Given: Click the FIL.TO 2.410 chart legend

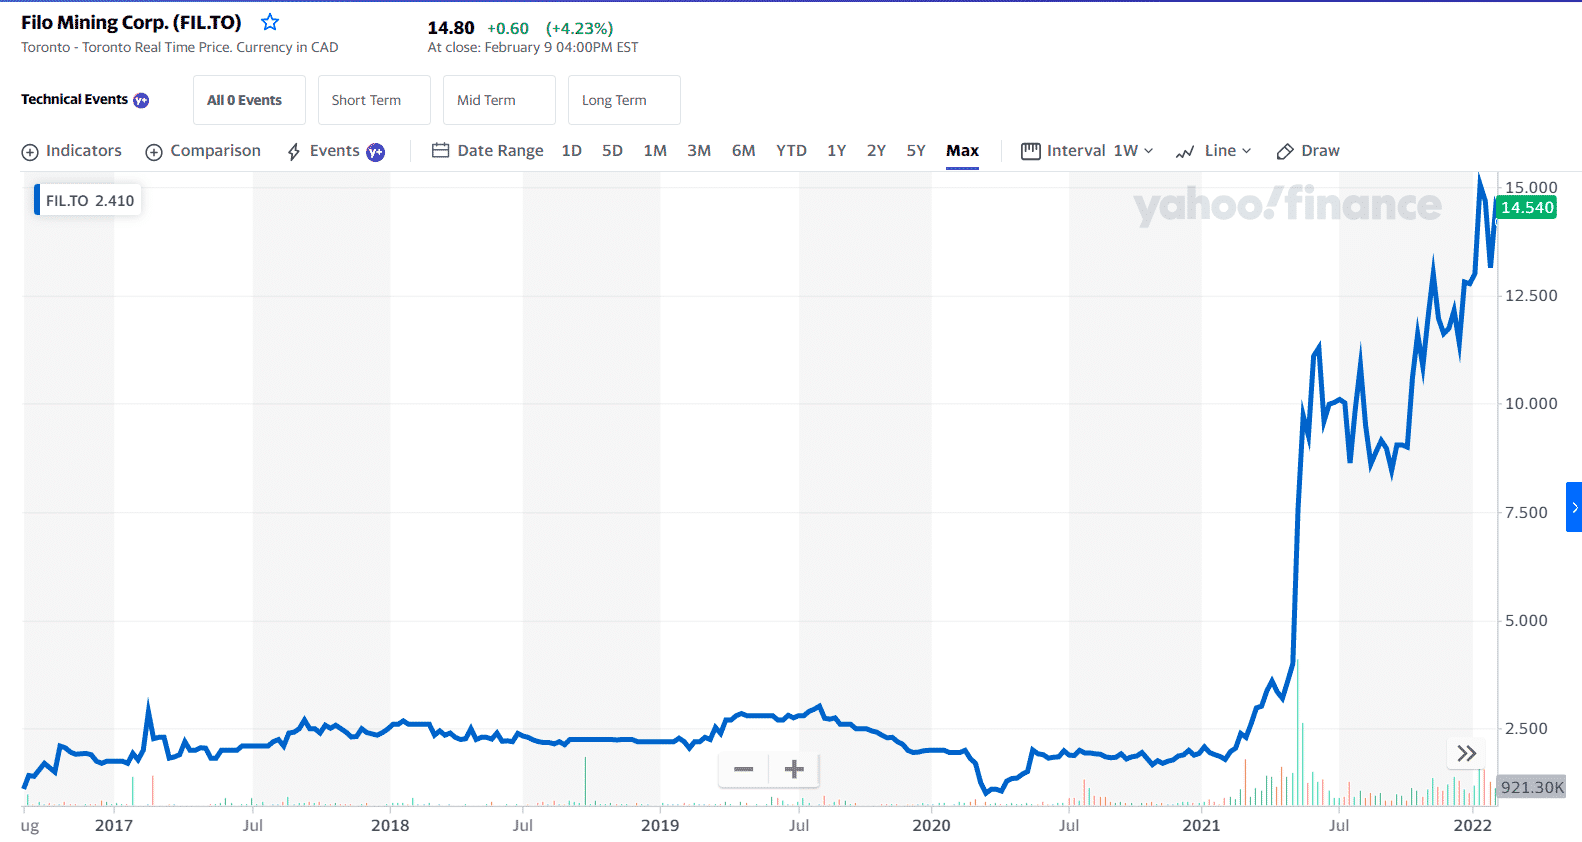Looking at the screenshot, I should coord(88,200).
